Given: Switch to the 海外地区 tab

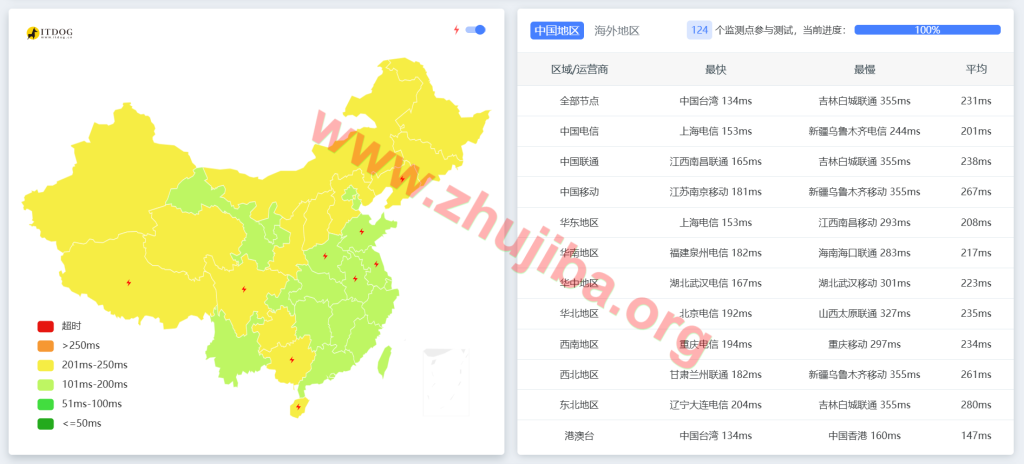Looking at the screenshot, I should [616, 30].
